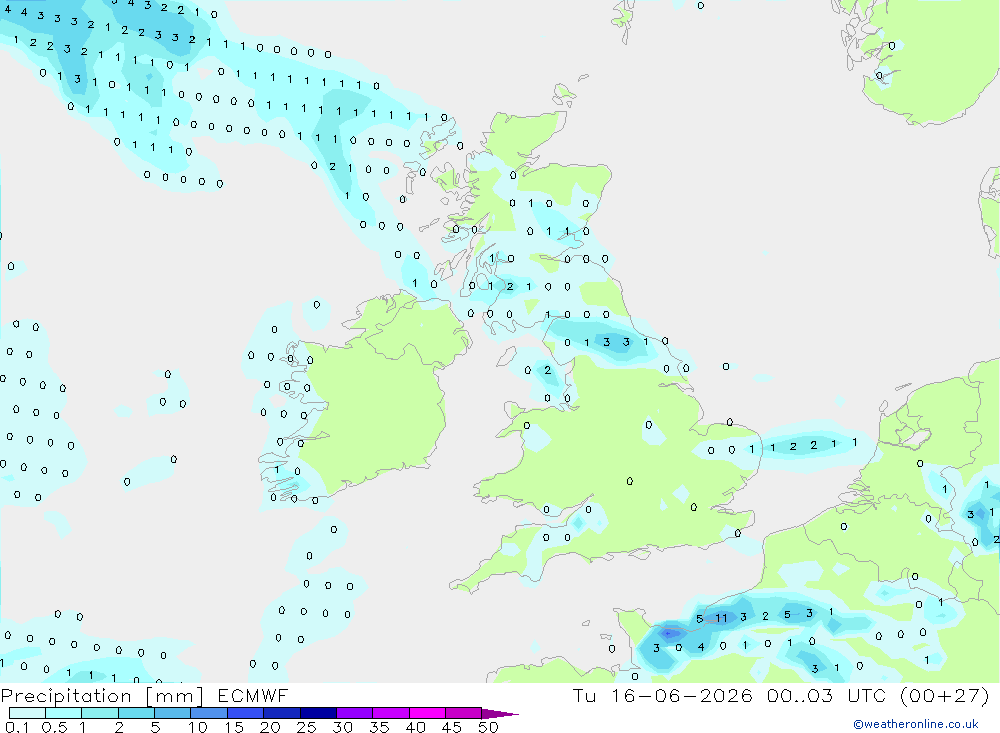Image resolution: width=1000 pixels, height=733 pixels.
Task: Pick the 15–20 mm legend color swatch
Action: (x=246, y=713)
